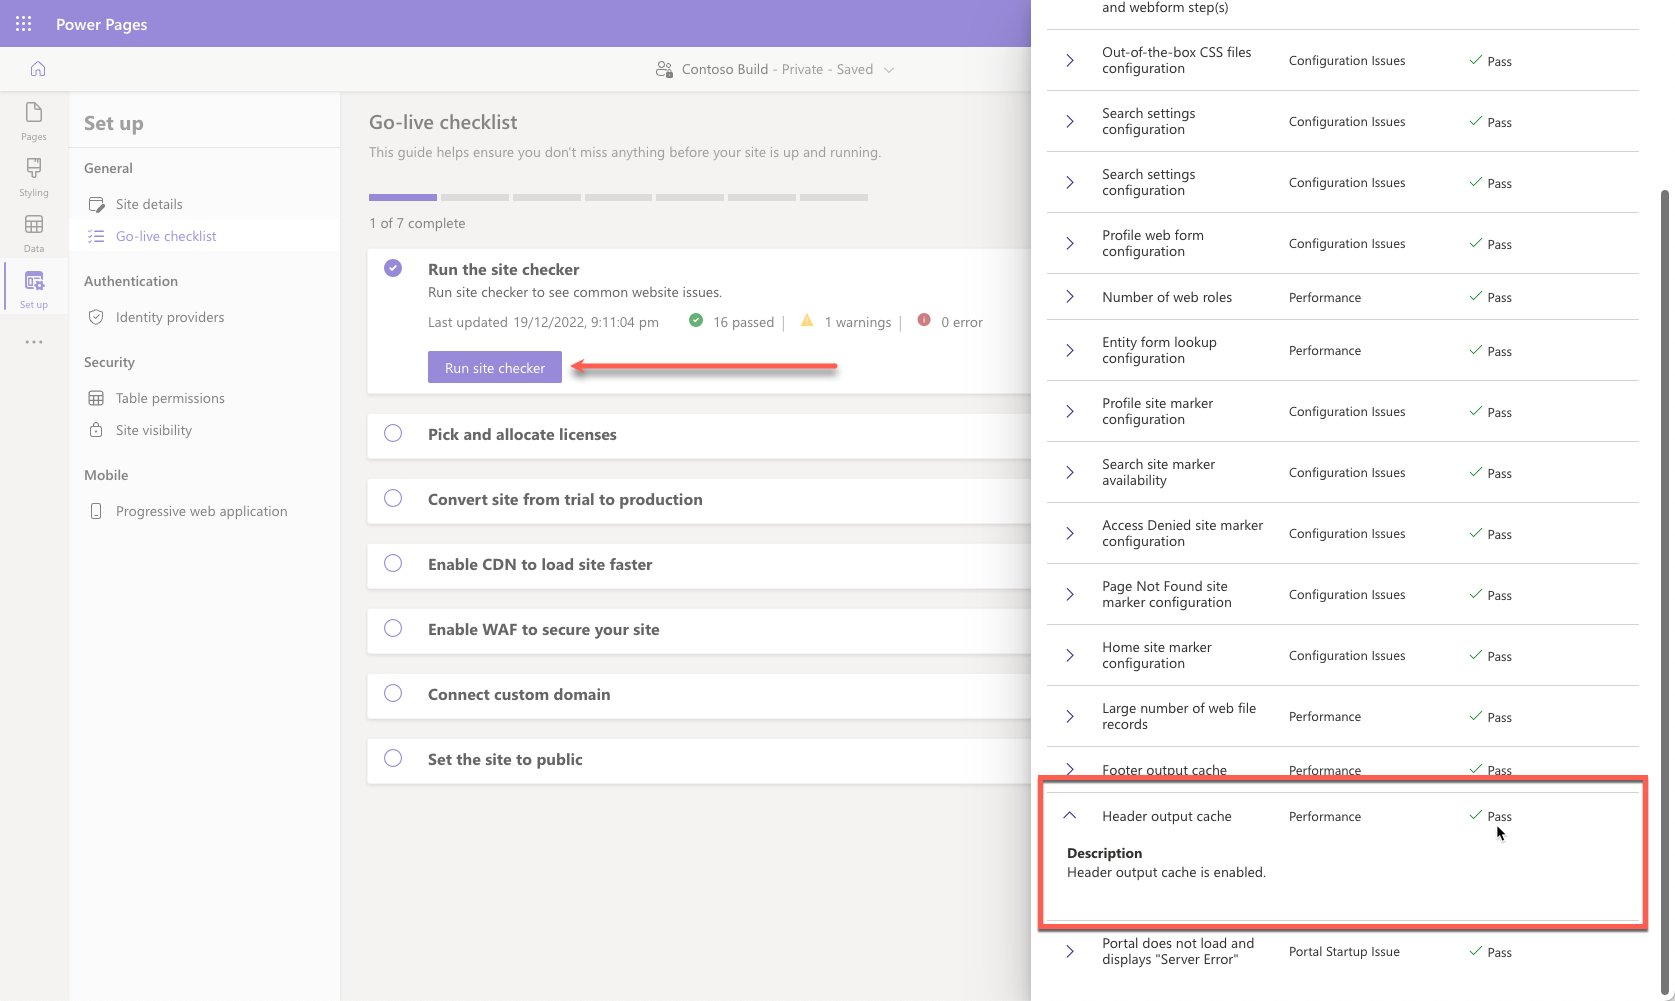The image size is (1675, 1001).
Task: Open the Pages workspace icon
Action: [34, 120]
